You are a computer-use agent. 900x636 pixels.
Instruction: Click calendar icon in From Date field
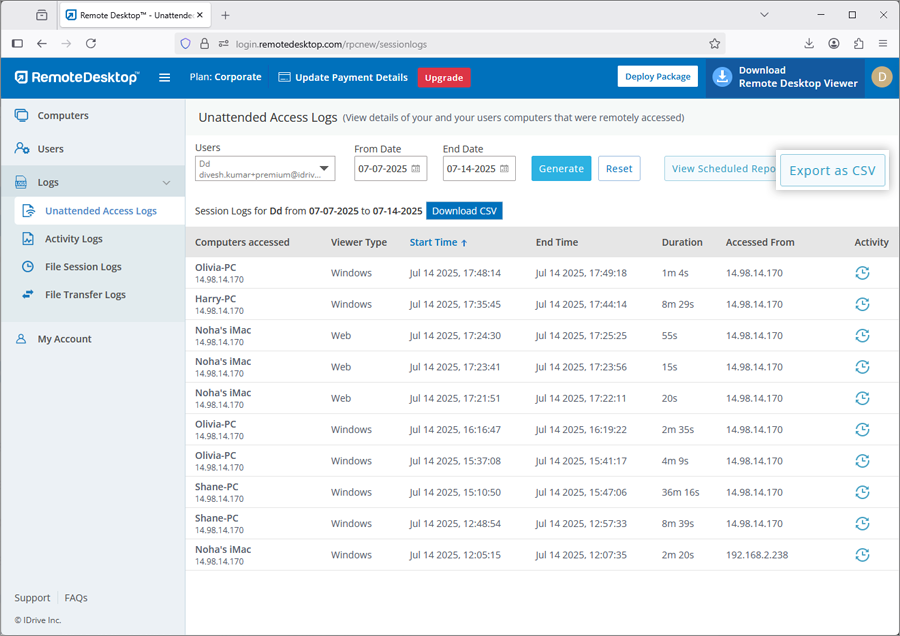pyautogui.click(x=417, y=169)
